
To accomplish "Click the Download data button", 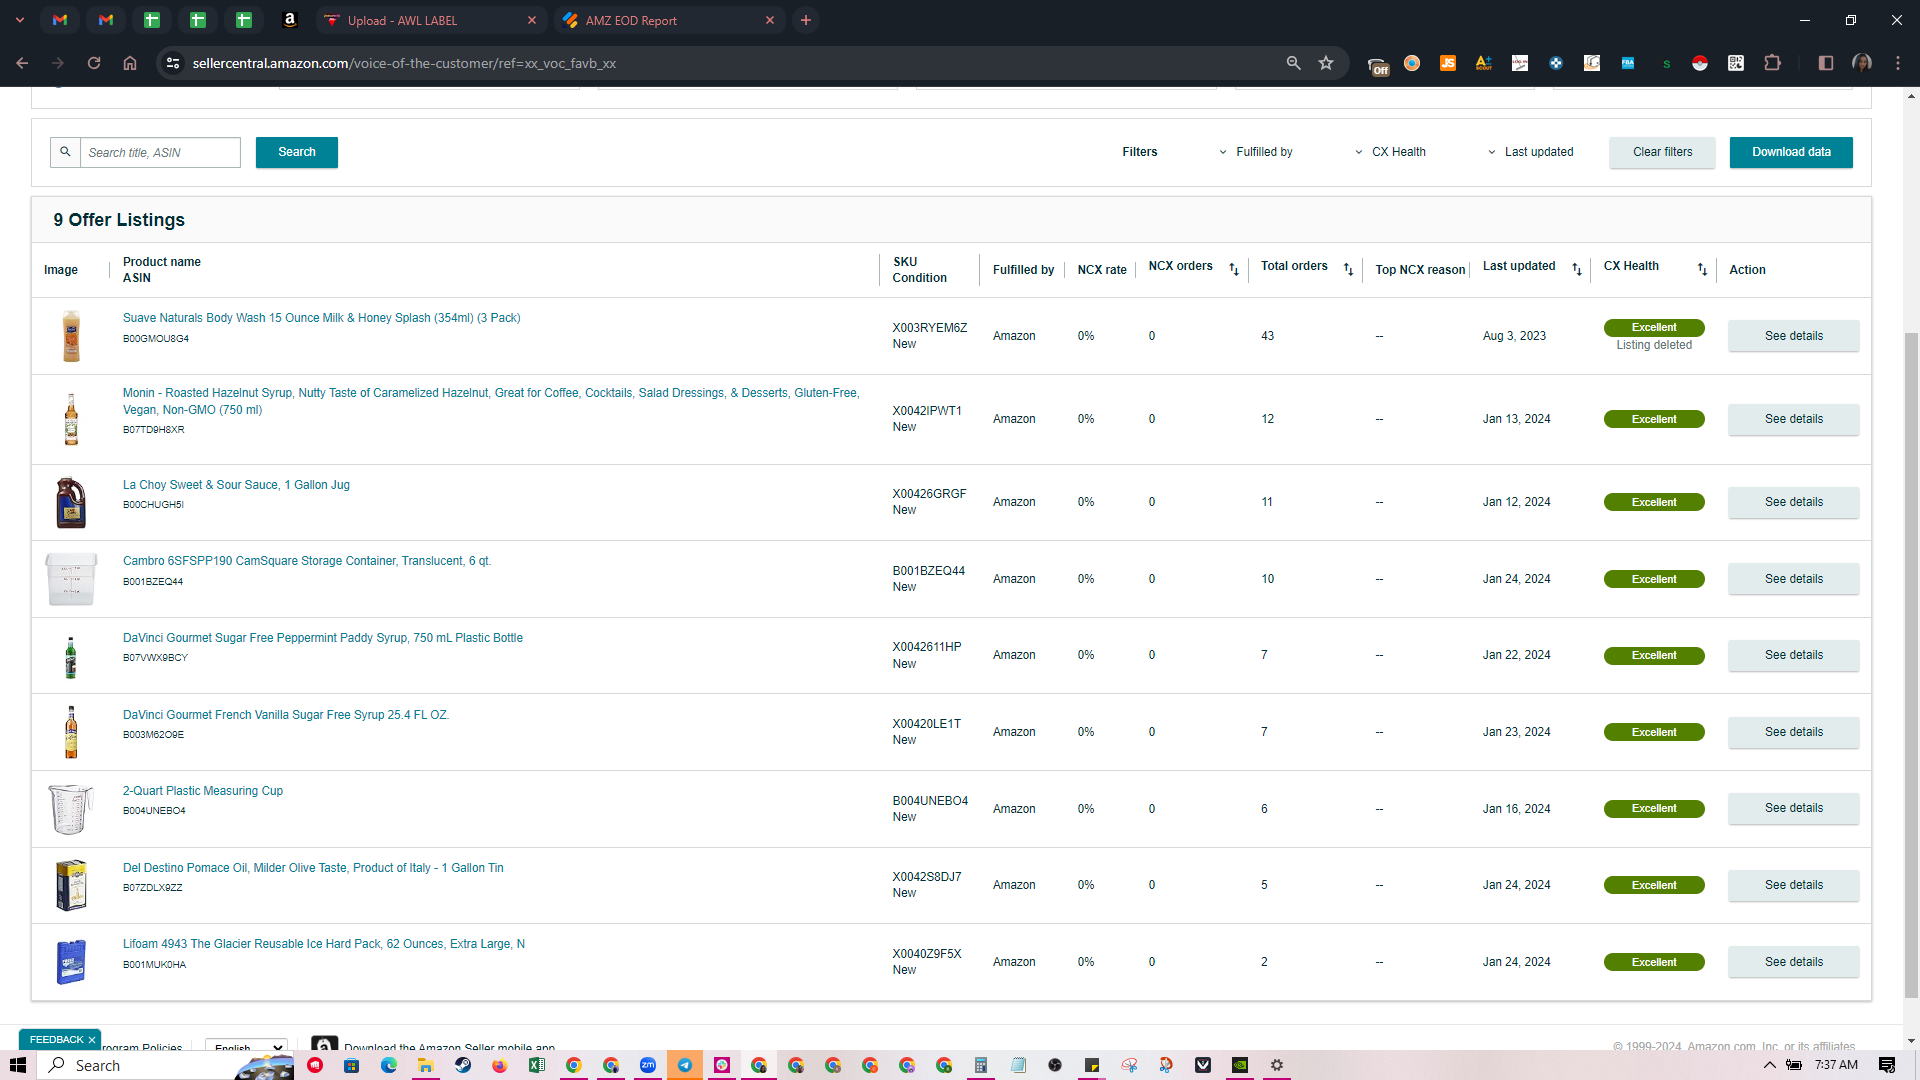I will click(1791, 152).
